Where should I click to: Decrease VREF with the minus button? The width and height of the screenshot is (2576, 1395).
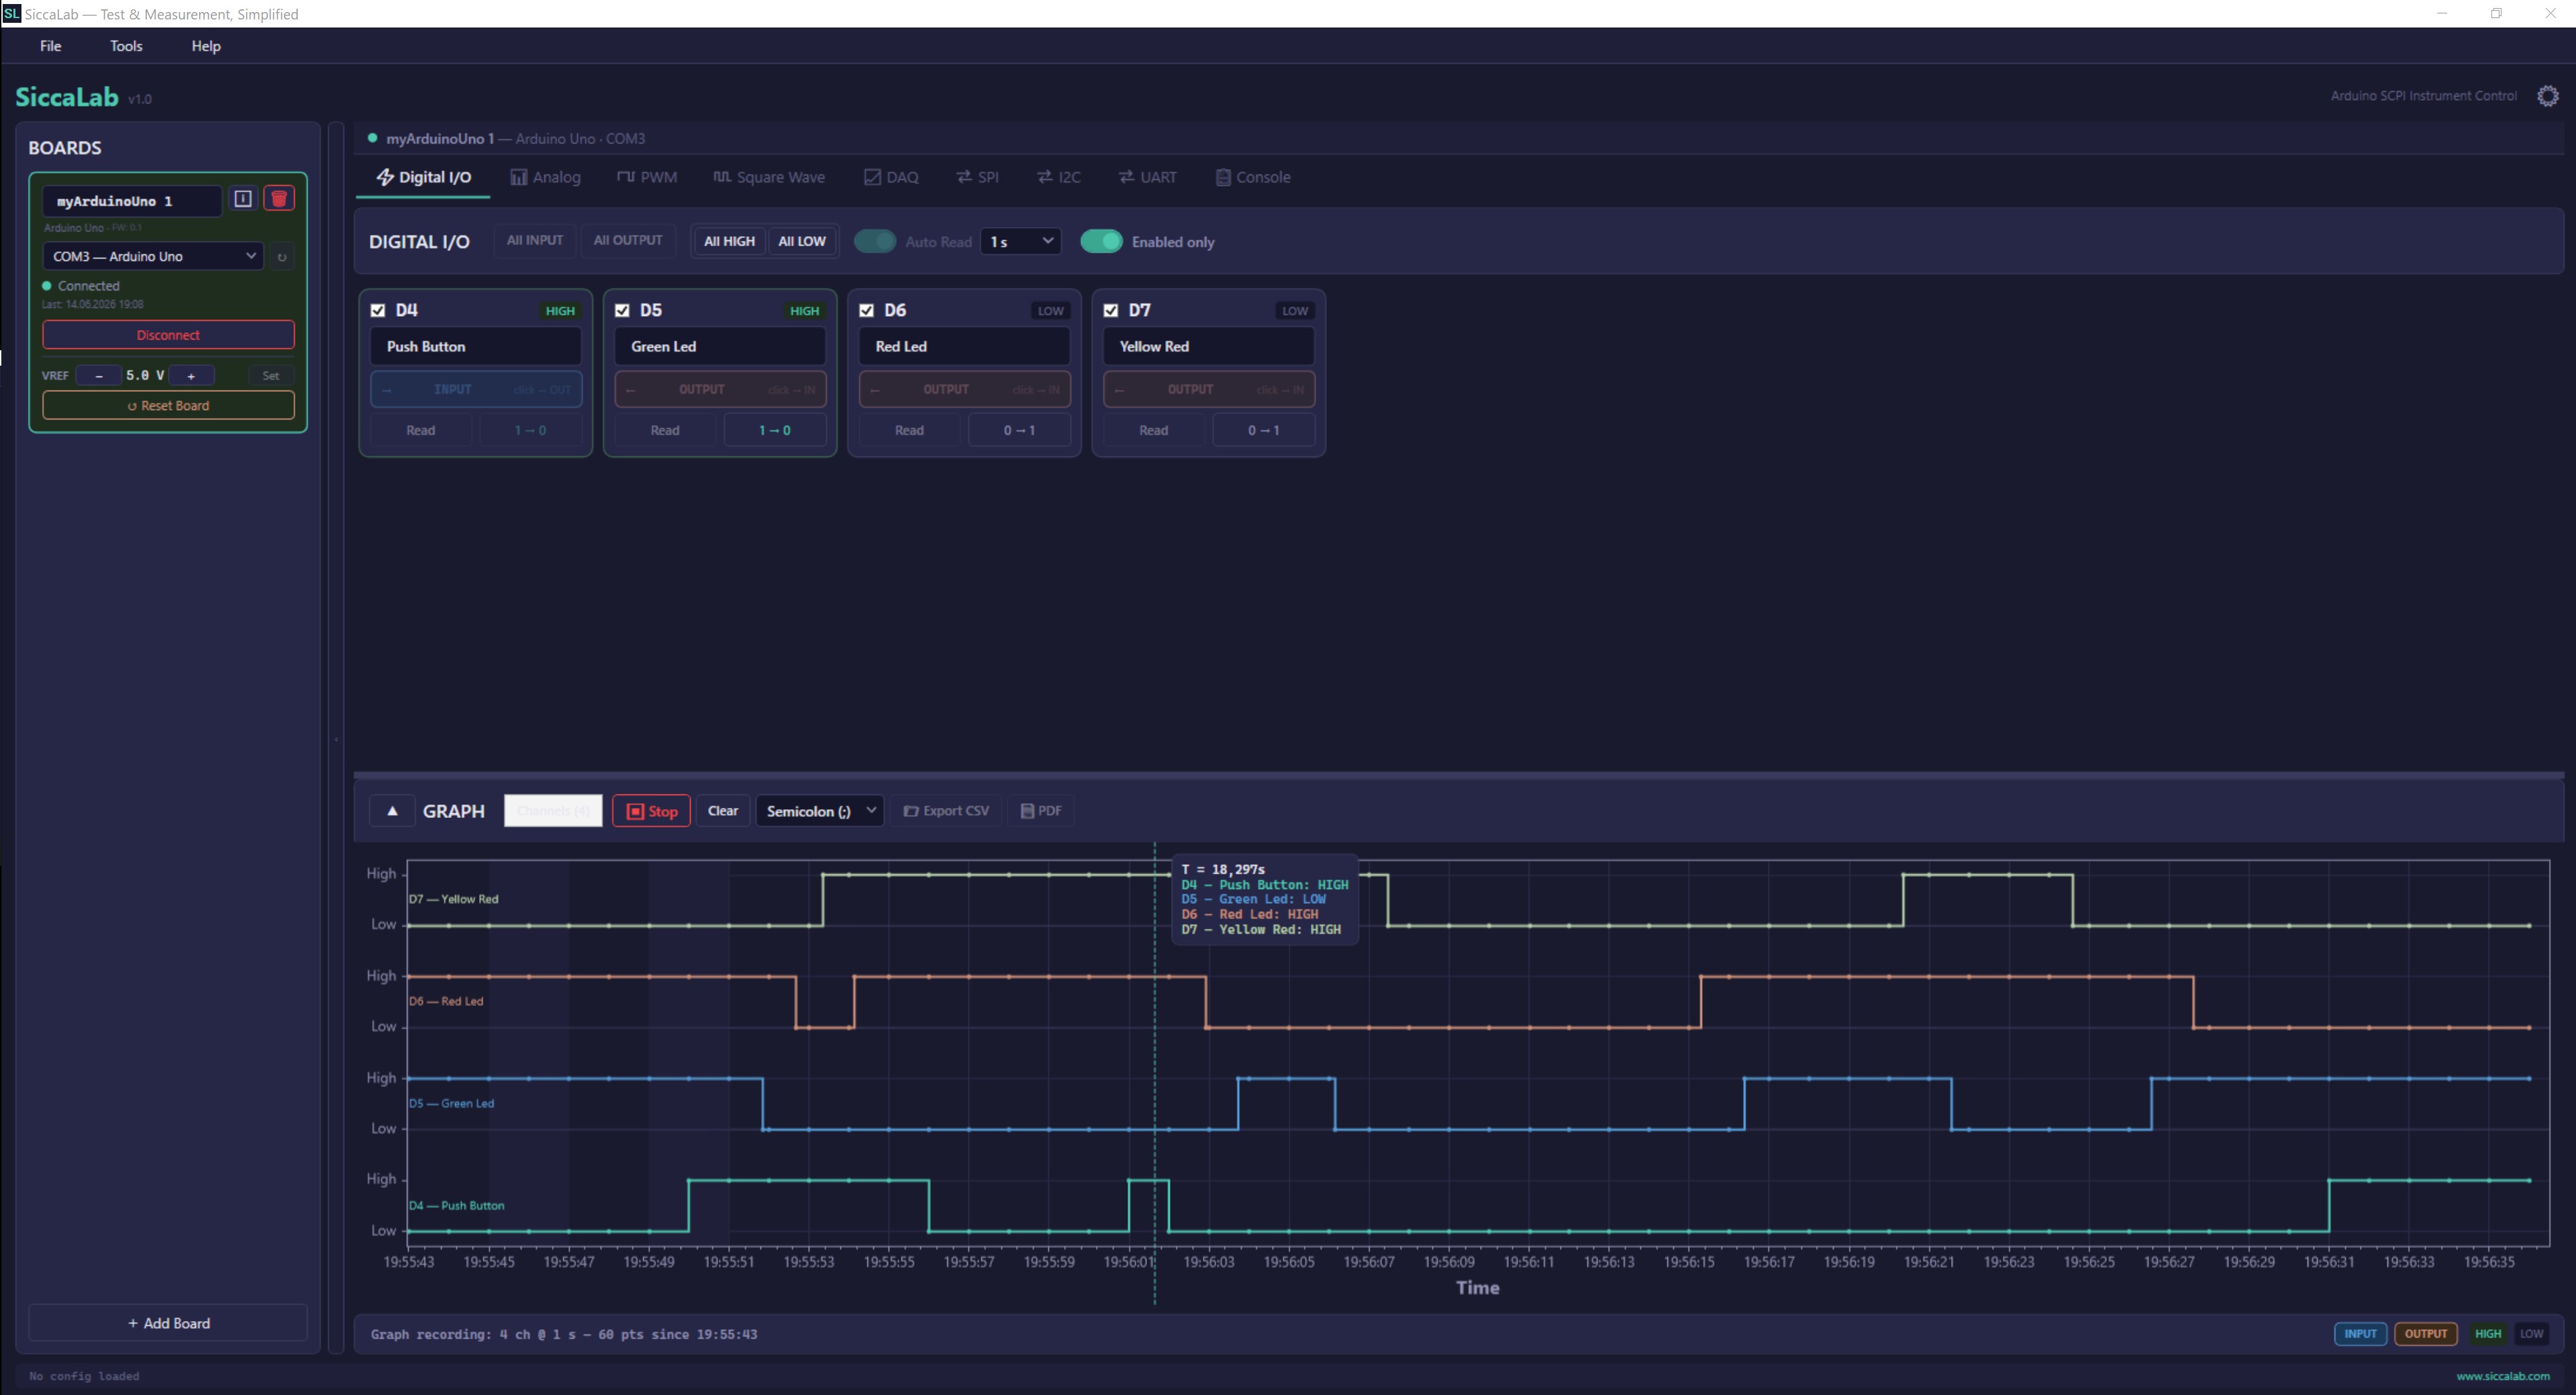98,376
